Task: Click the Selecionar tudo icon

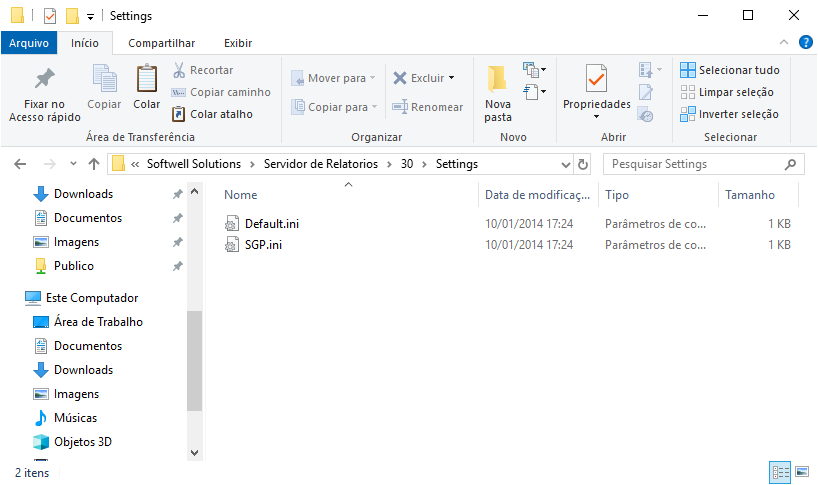Action: click(x=688, y=70)
